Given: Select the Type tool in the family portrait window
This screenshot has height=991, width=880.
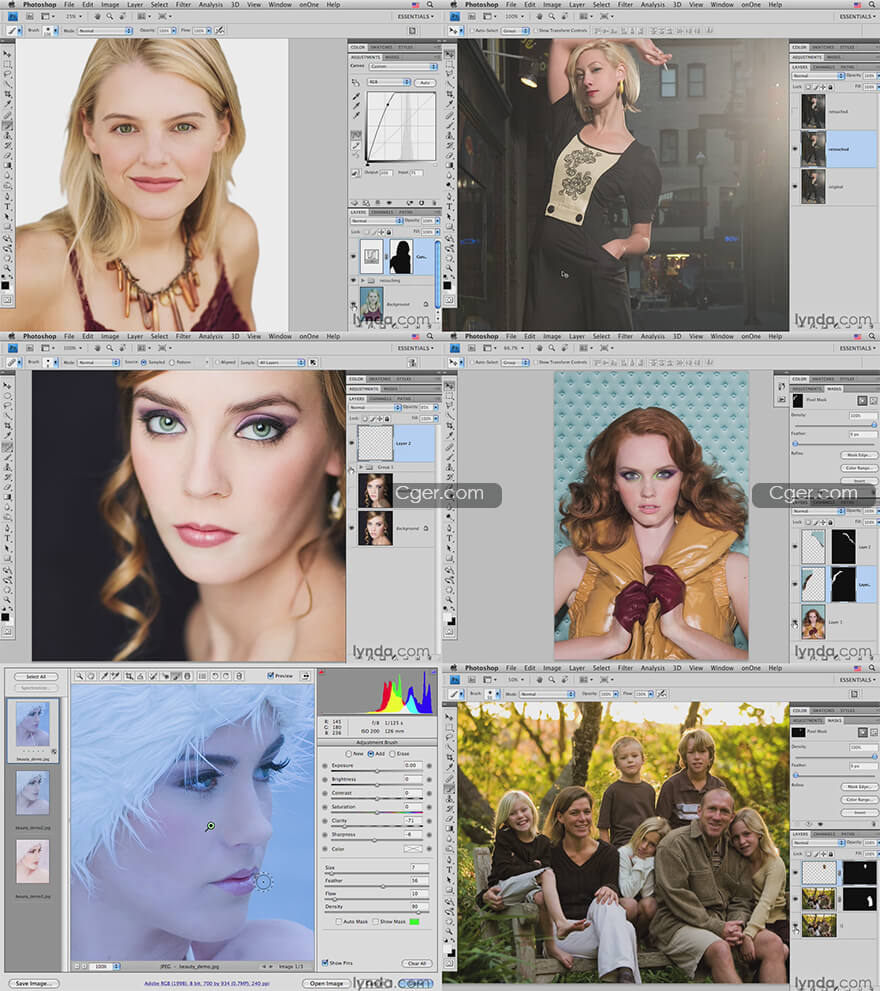Looking at the screenshot, I should point(449,870).
